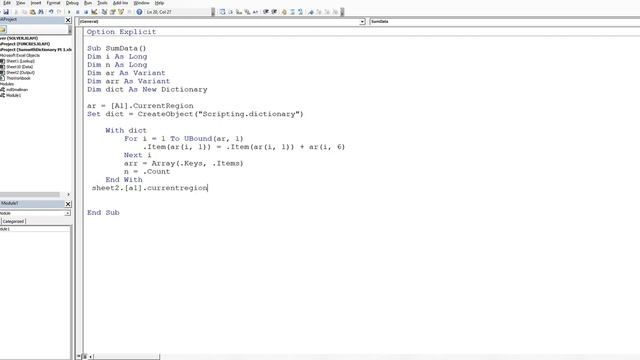The height and width of the screenshot is (360, 640).
Task: Click the Reset stop icon
Action: [x=86, y=12]
